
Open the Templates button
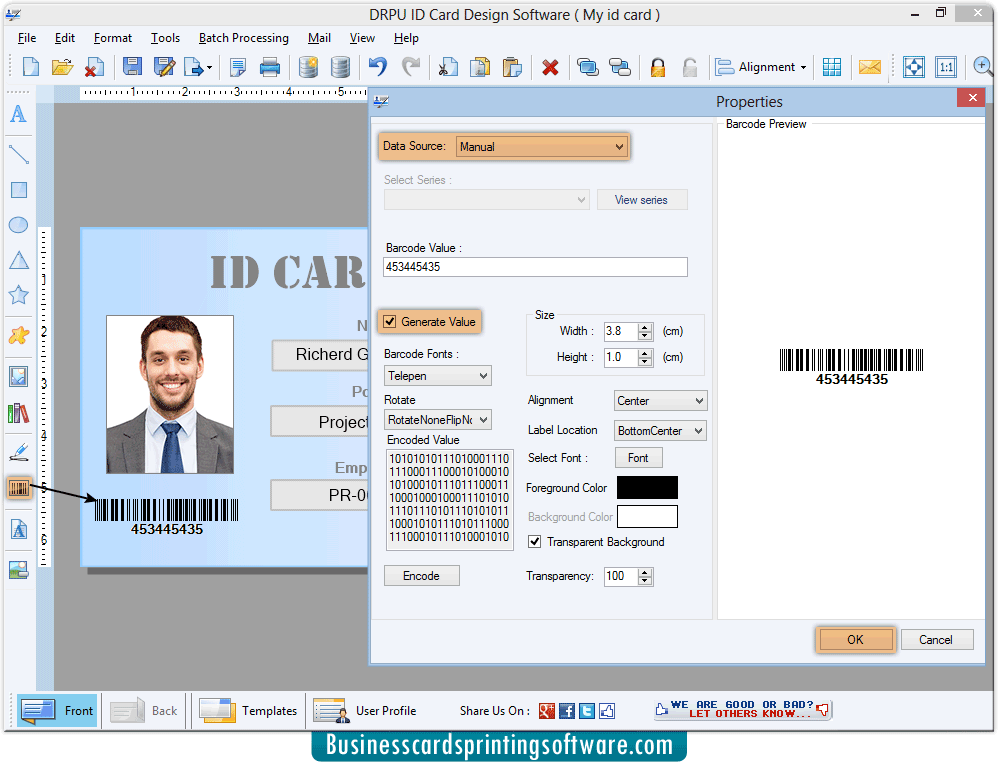pyautogui.click(x=248, y=710)
